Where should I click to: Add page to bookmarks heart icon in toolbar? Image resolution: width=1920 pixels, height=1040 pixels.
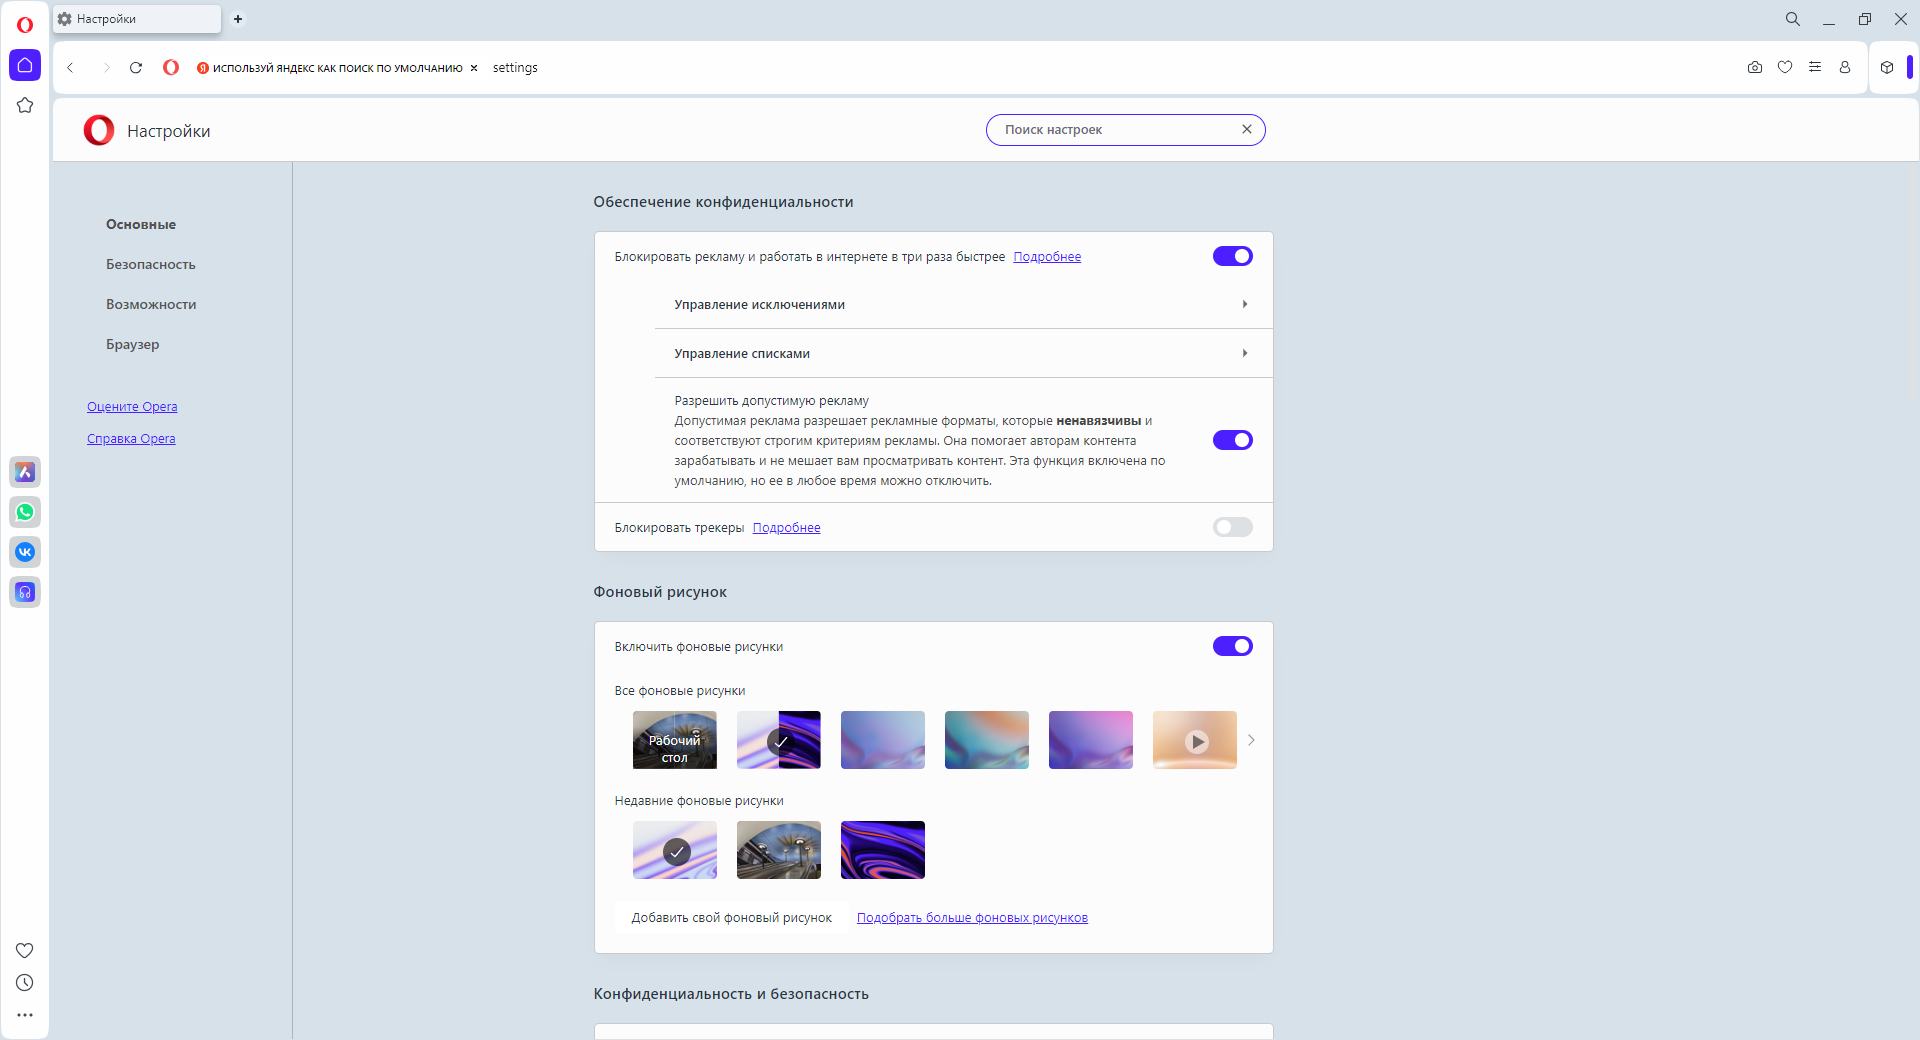1785,68
